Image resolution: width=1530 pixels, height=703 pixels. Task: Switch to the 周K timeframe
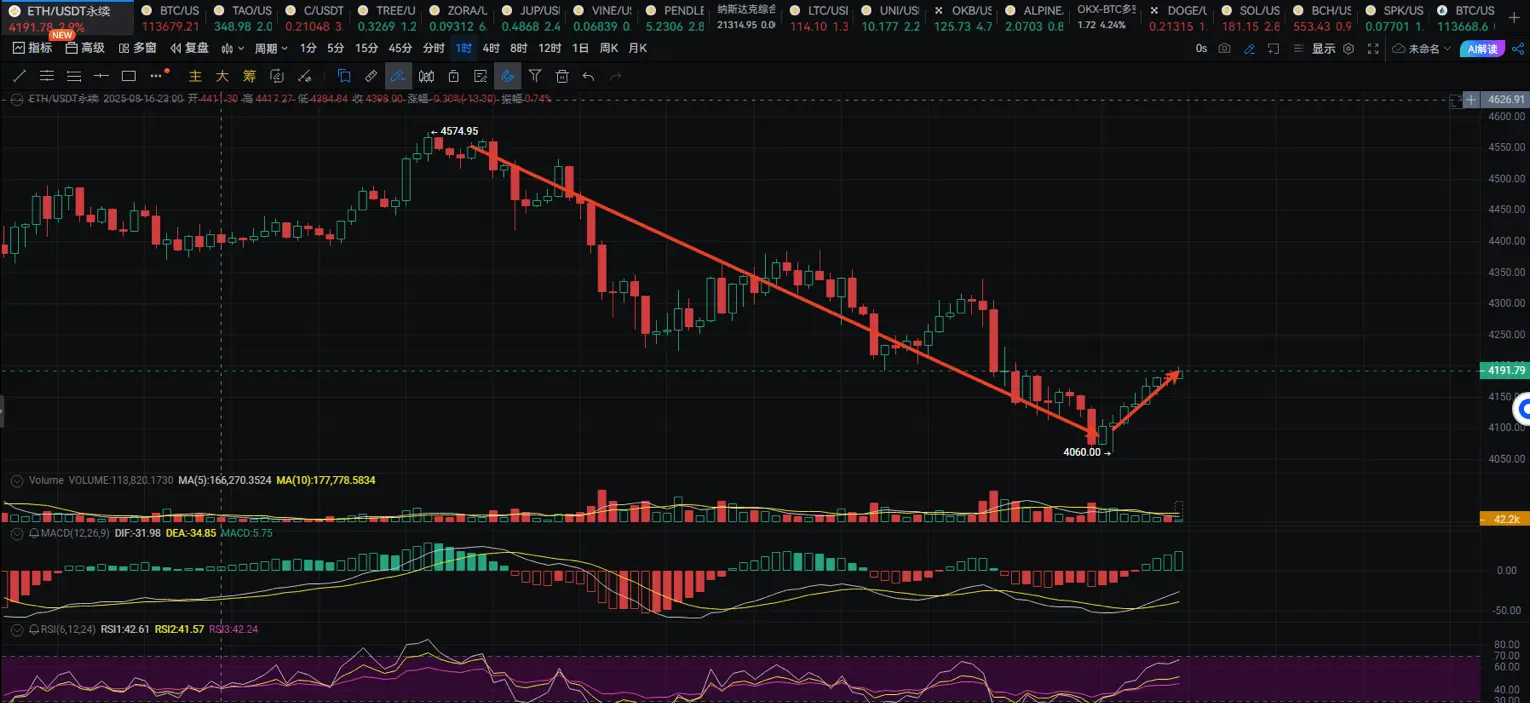click(608, 48)
